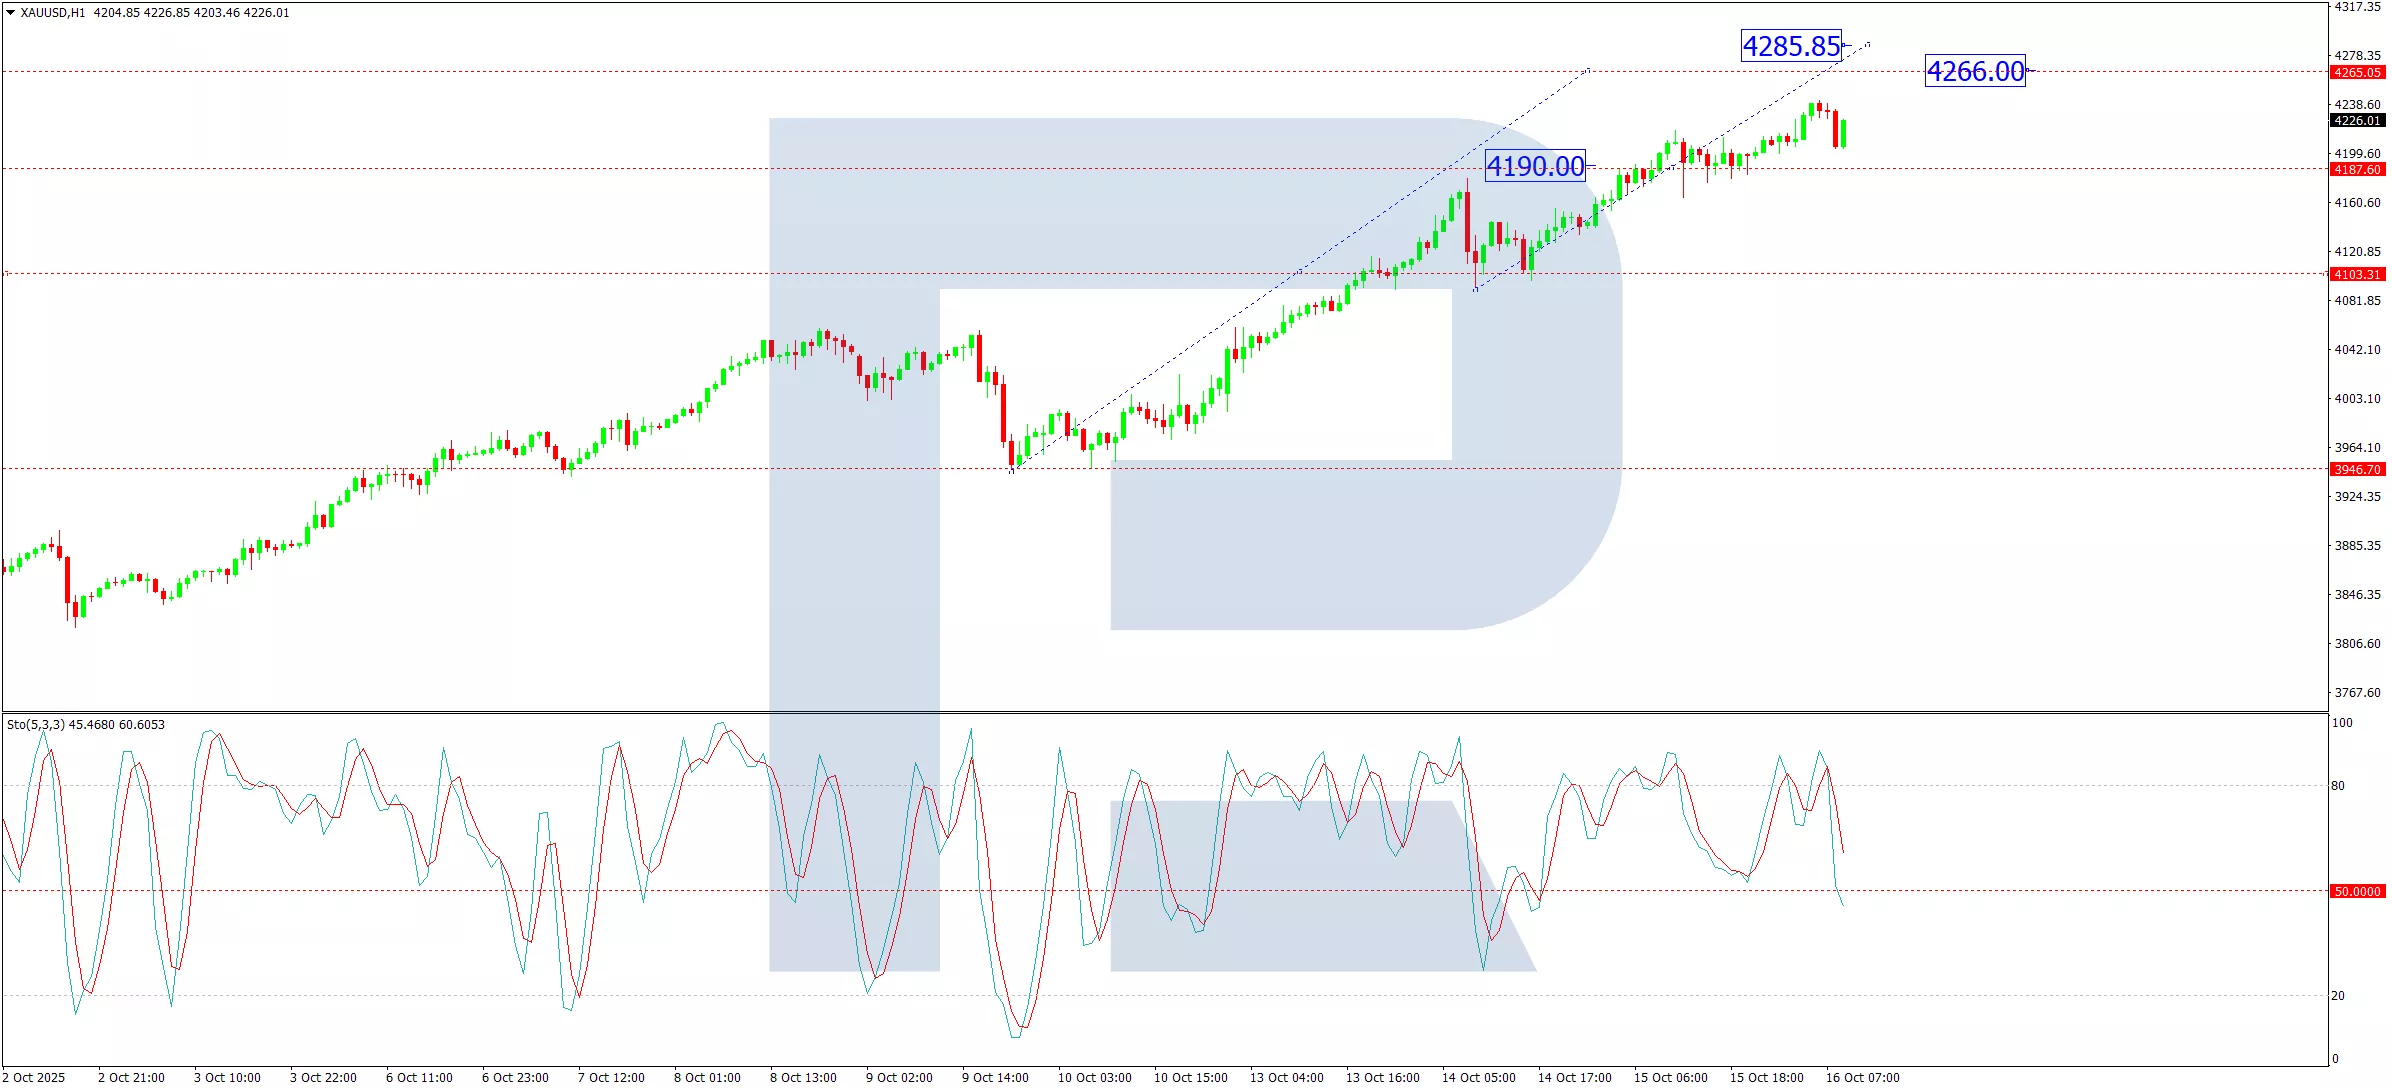Select the 4266.00 target label box
Image resolution: width=2392 pixels, height=1090 pixels.
click(1975, 71)
